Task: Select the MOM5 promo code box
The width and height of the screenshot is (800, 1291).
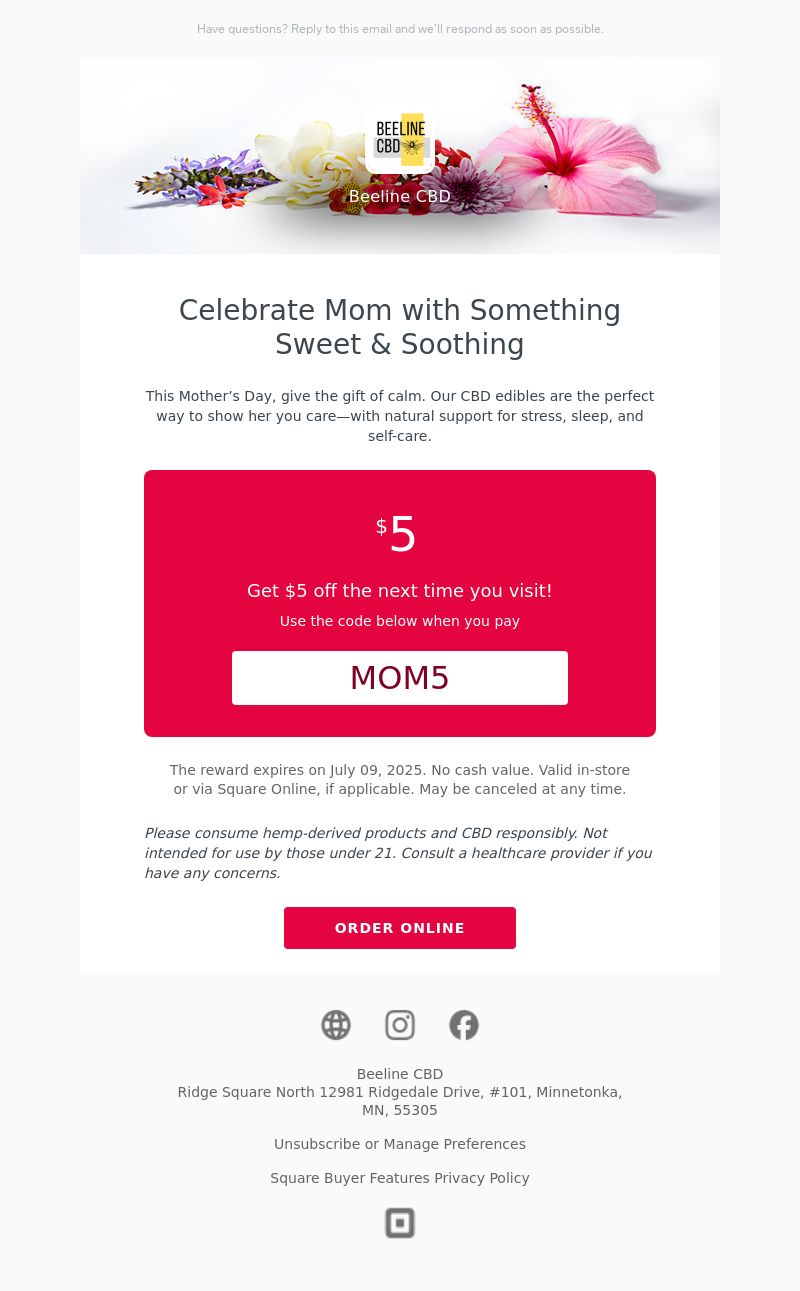Action: pyautogui.click(x=400, y=678)
